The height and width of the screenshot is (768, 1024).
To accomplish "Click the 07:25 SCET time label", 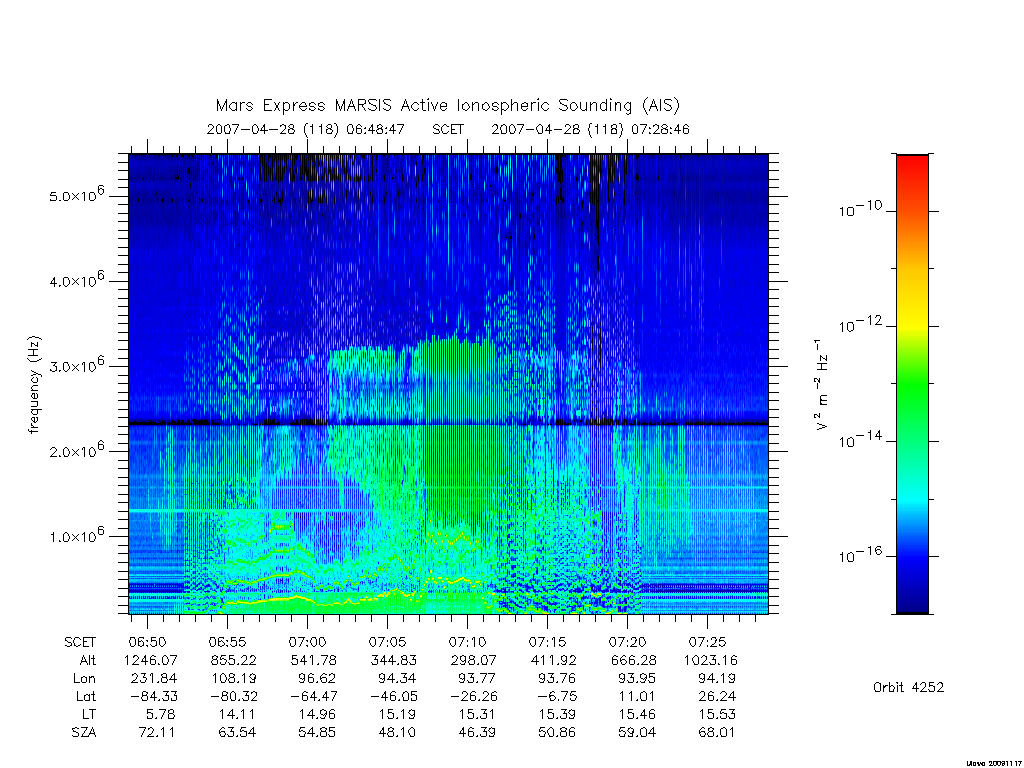I will click(707, 642).
